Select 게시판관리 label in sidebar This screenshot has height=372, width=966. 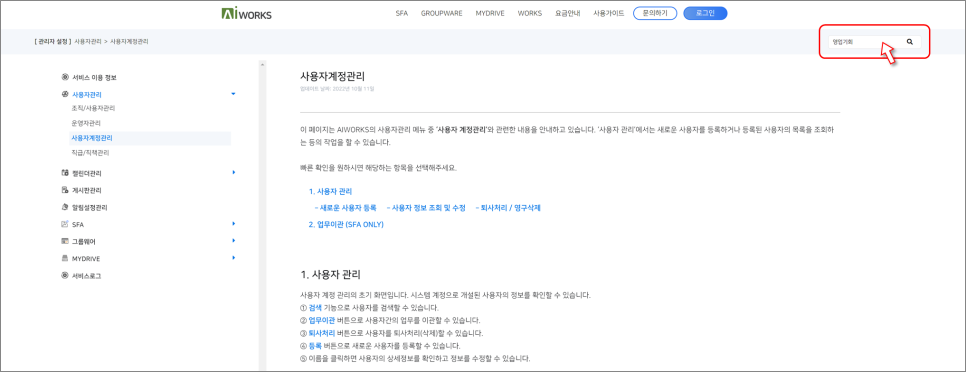pos(87,191)
